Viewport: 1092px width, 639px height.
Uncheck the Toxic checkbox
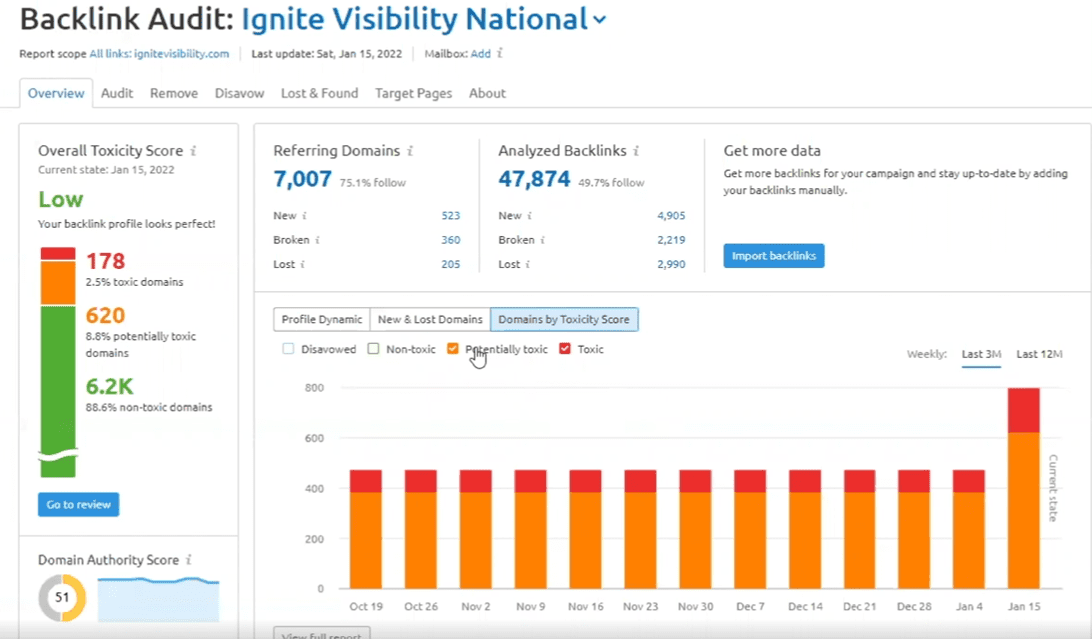pyautogui.click(x=565, y=349)
